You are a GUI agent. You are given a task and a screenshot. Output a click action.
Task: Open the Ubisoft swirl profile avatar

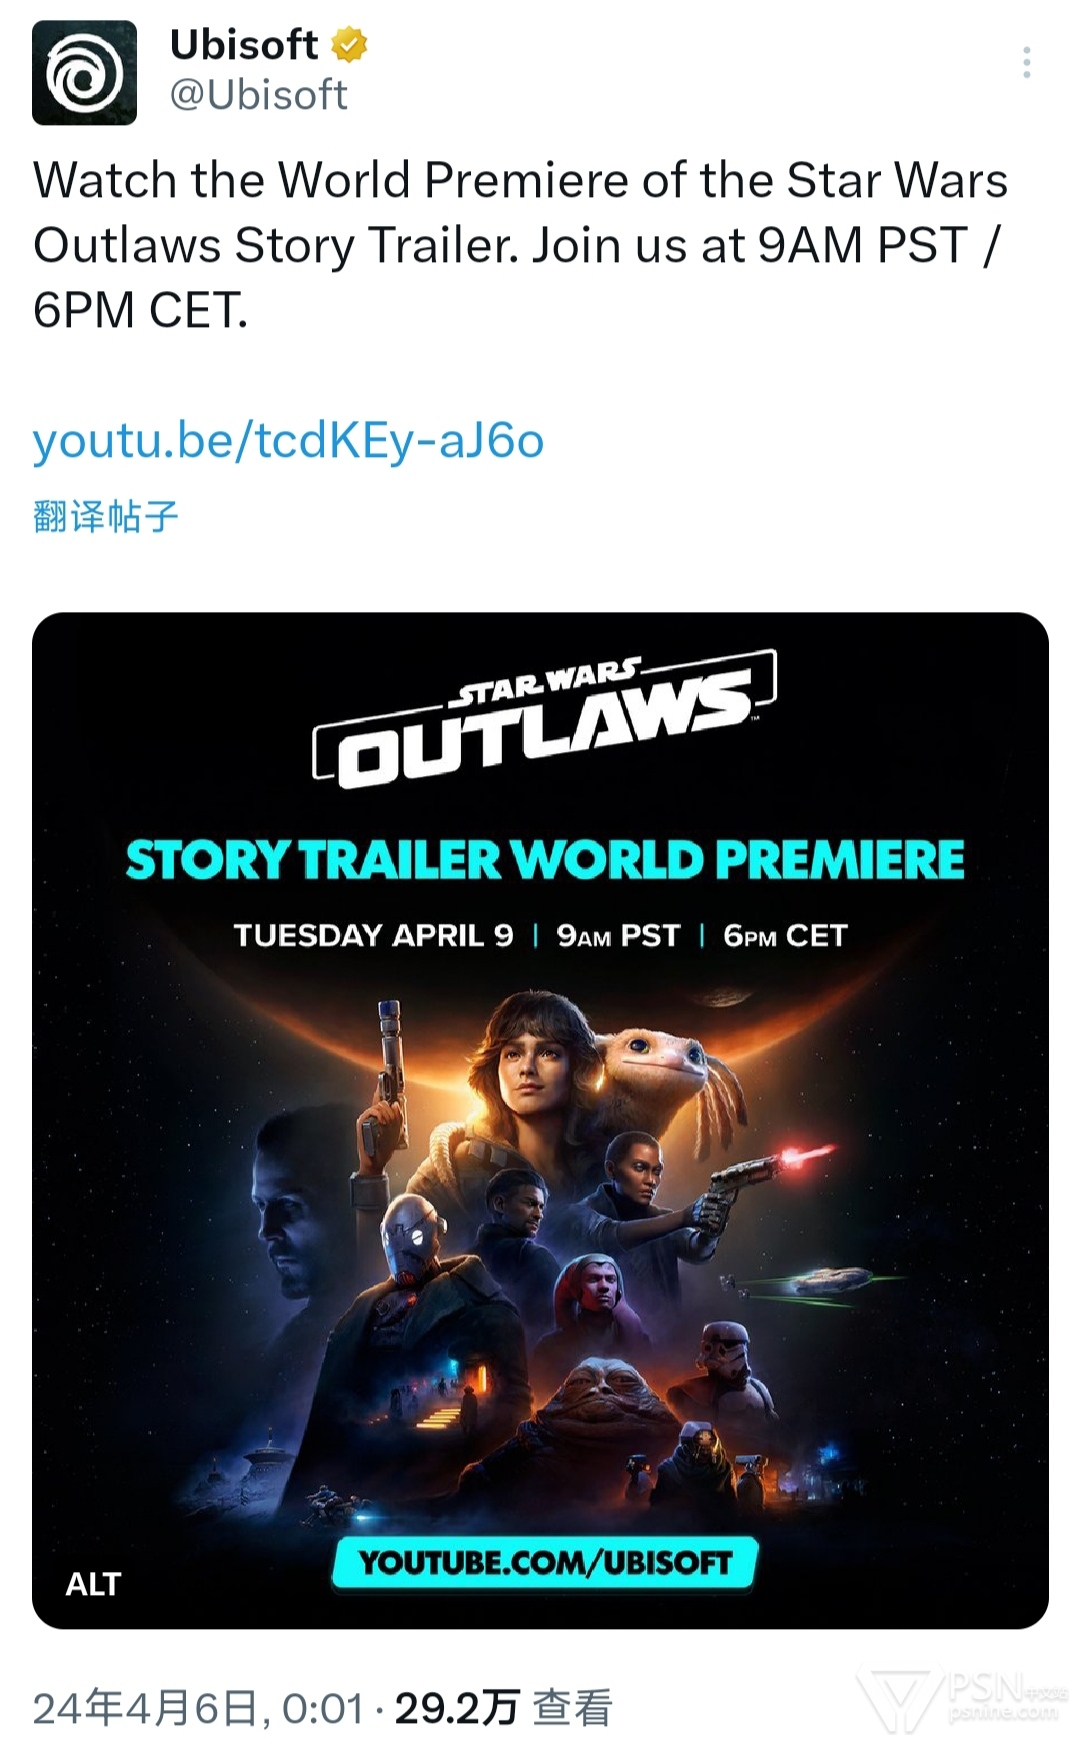(x=84, y=73)
